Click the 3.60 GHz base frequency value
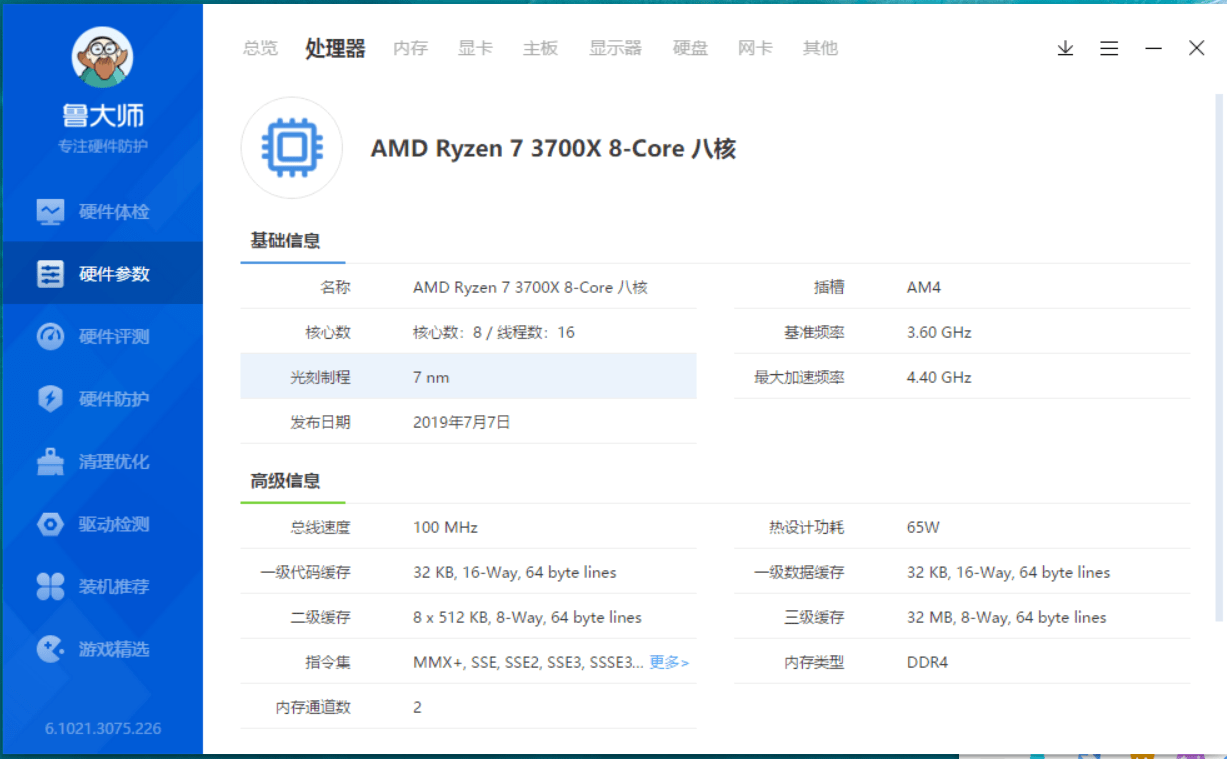 pos(939,332)
